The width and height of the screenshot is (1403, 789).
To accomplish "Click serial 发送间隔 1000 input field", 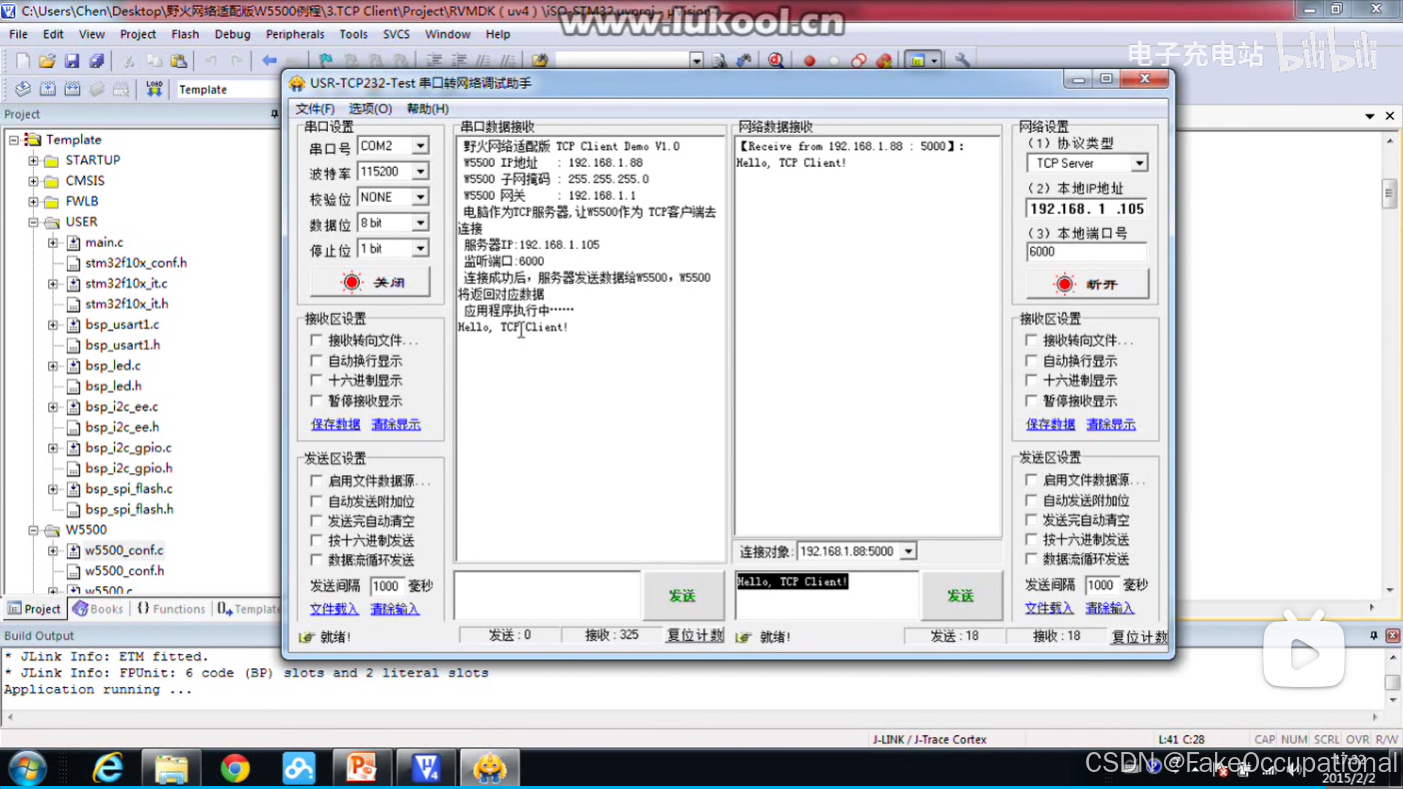I will [x=386, y=586].
